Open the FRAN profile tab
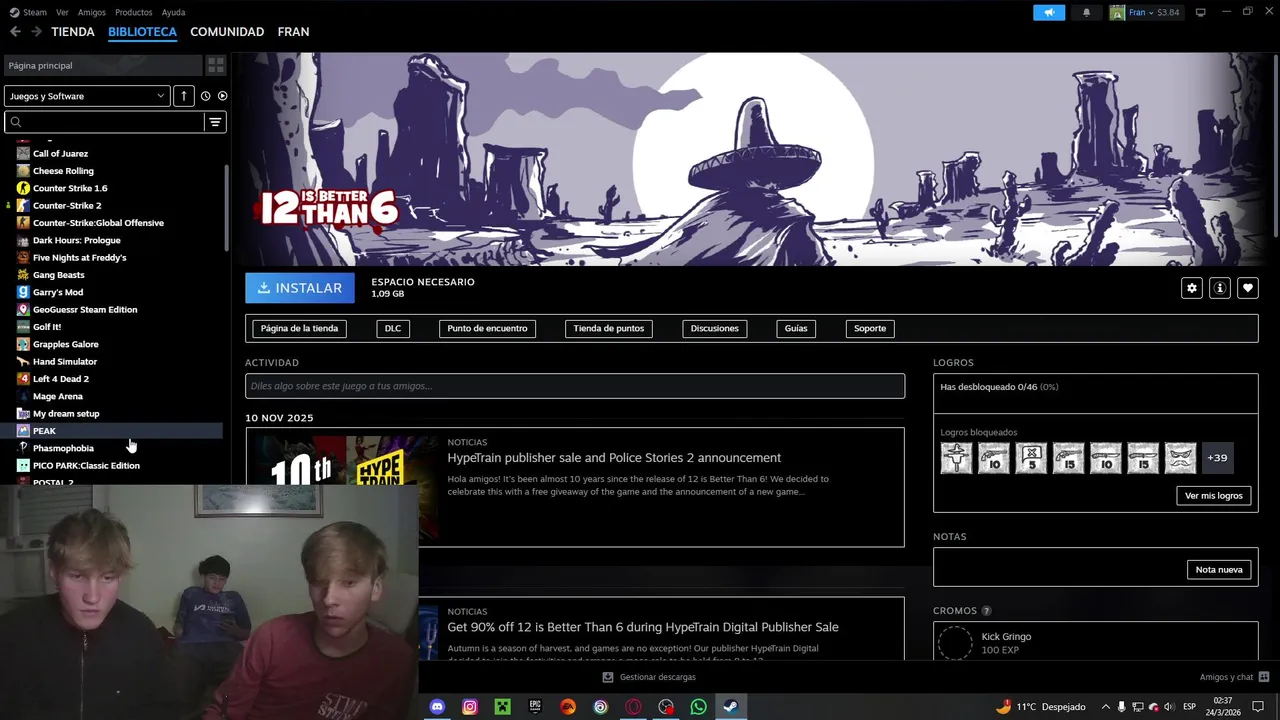 click(293, 32)
